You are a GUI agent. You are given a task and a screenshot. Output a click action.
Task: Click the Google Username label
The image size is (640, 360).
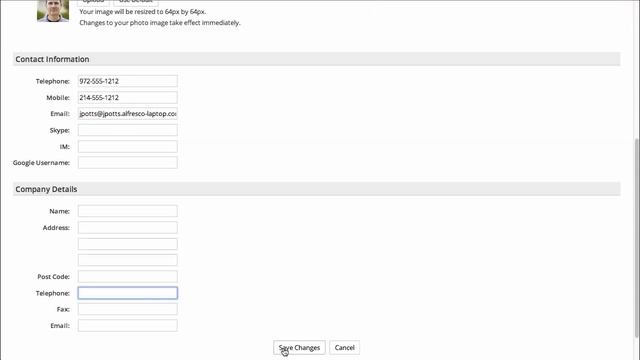coord(41,162)
